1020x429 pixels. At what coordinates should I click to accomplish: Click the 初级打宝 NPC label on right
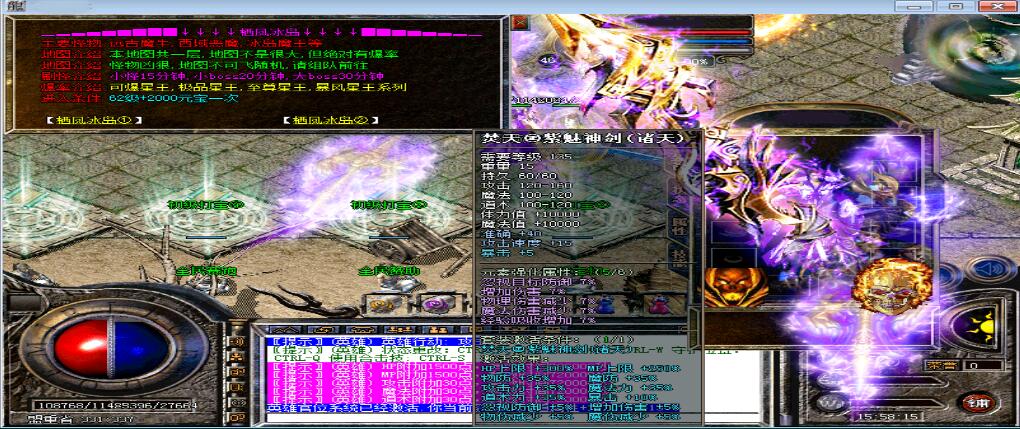388,205
